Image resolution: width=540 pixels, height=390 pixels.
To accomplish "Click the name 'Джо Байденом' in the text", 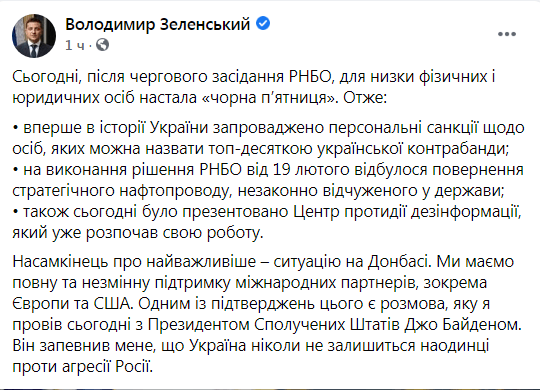I will pyautogui.click(x=463, y=325).
